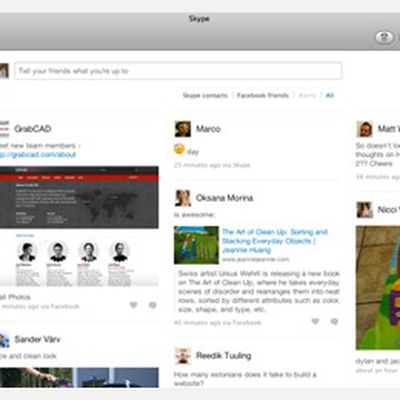
Task: Open Reedik Tuuling's profile name
Action: 224,356
